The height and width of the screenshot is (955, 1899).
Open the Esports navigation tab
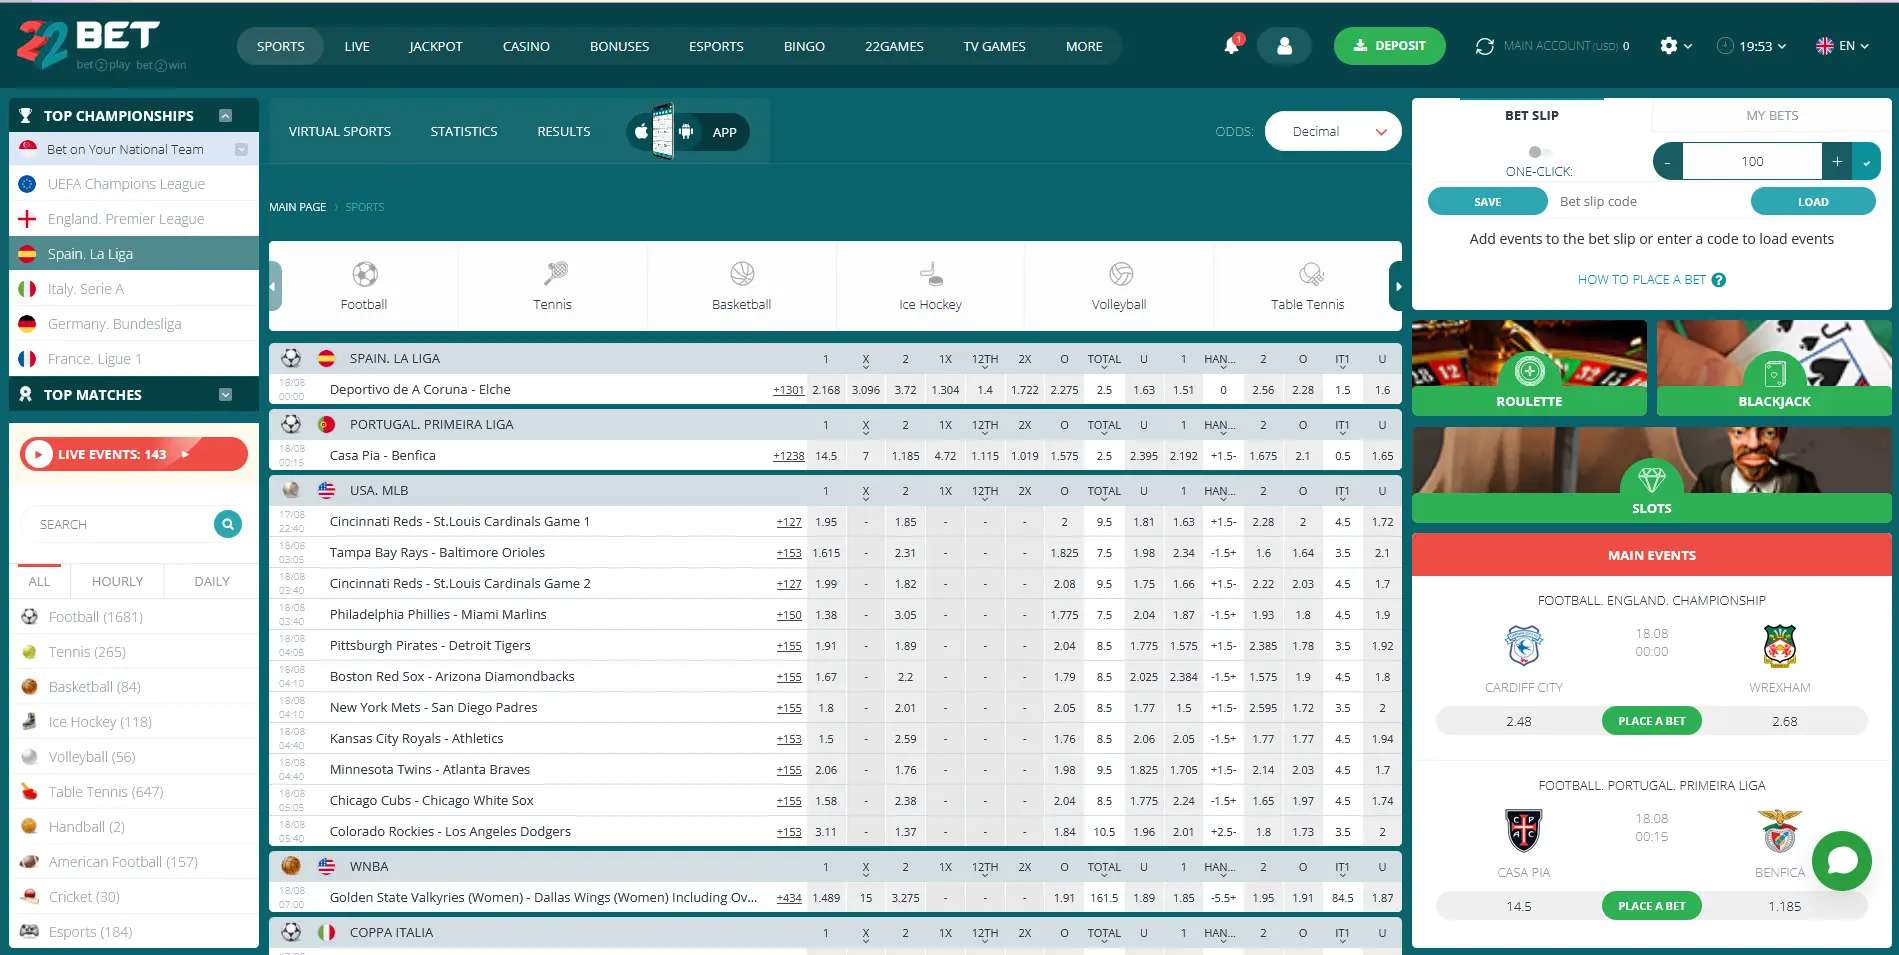click(716, 46)
